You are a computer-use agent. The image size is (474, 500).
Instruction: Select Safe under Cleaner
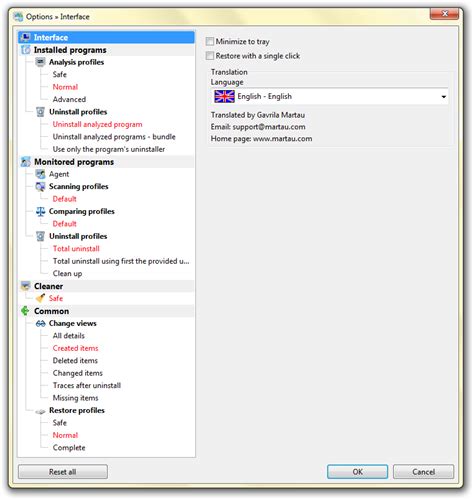click(56, 298)
